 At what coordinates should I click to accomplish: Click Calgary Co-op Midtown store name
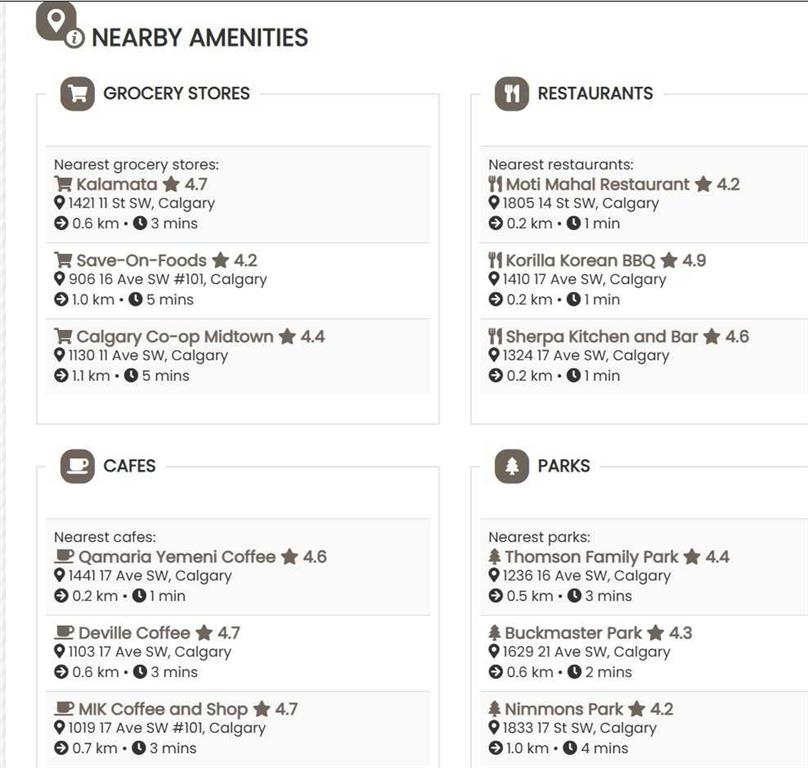(x=174, y=337)
